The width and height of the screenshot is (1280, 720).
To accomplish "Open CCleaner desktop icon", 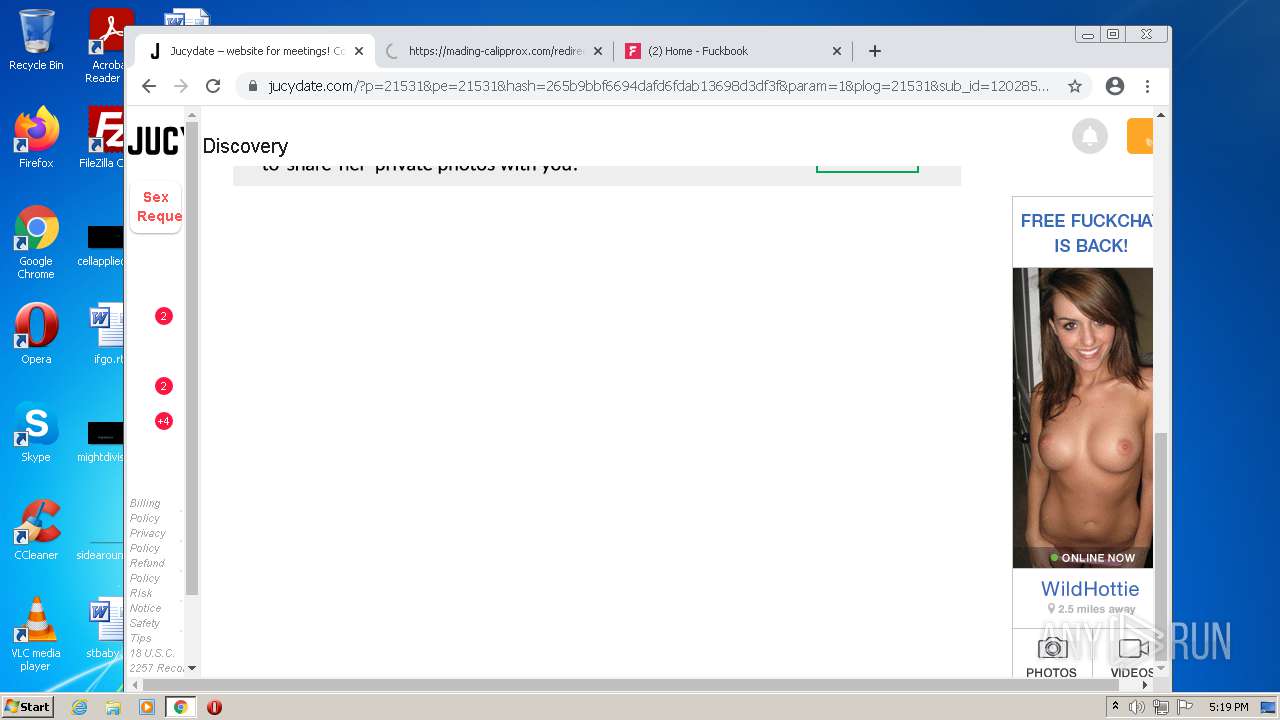I will point(36,530).
